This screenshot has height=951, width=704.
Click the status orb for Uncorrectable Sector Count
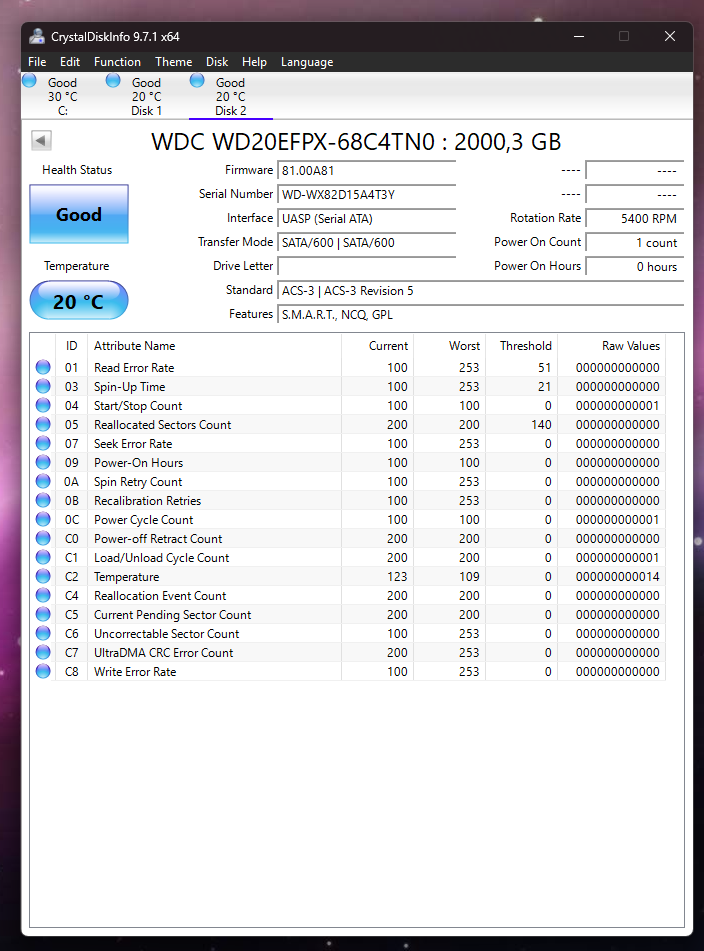tap(43, 633)
